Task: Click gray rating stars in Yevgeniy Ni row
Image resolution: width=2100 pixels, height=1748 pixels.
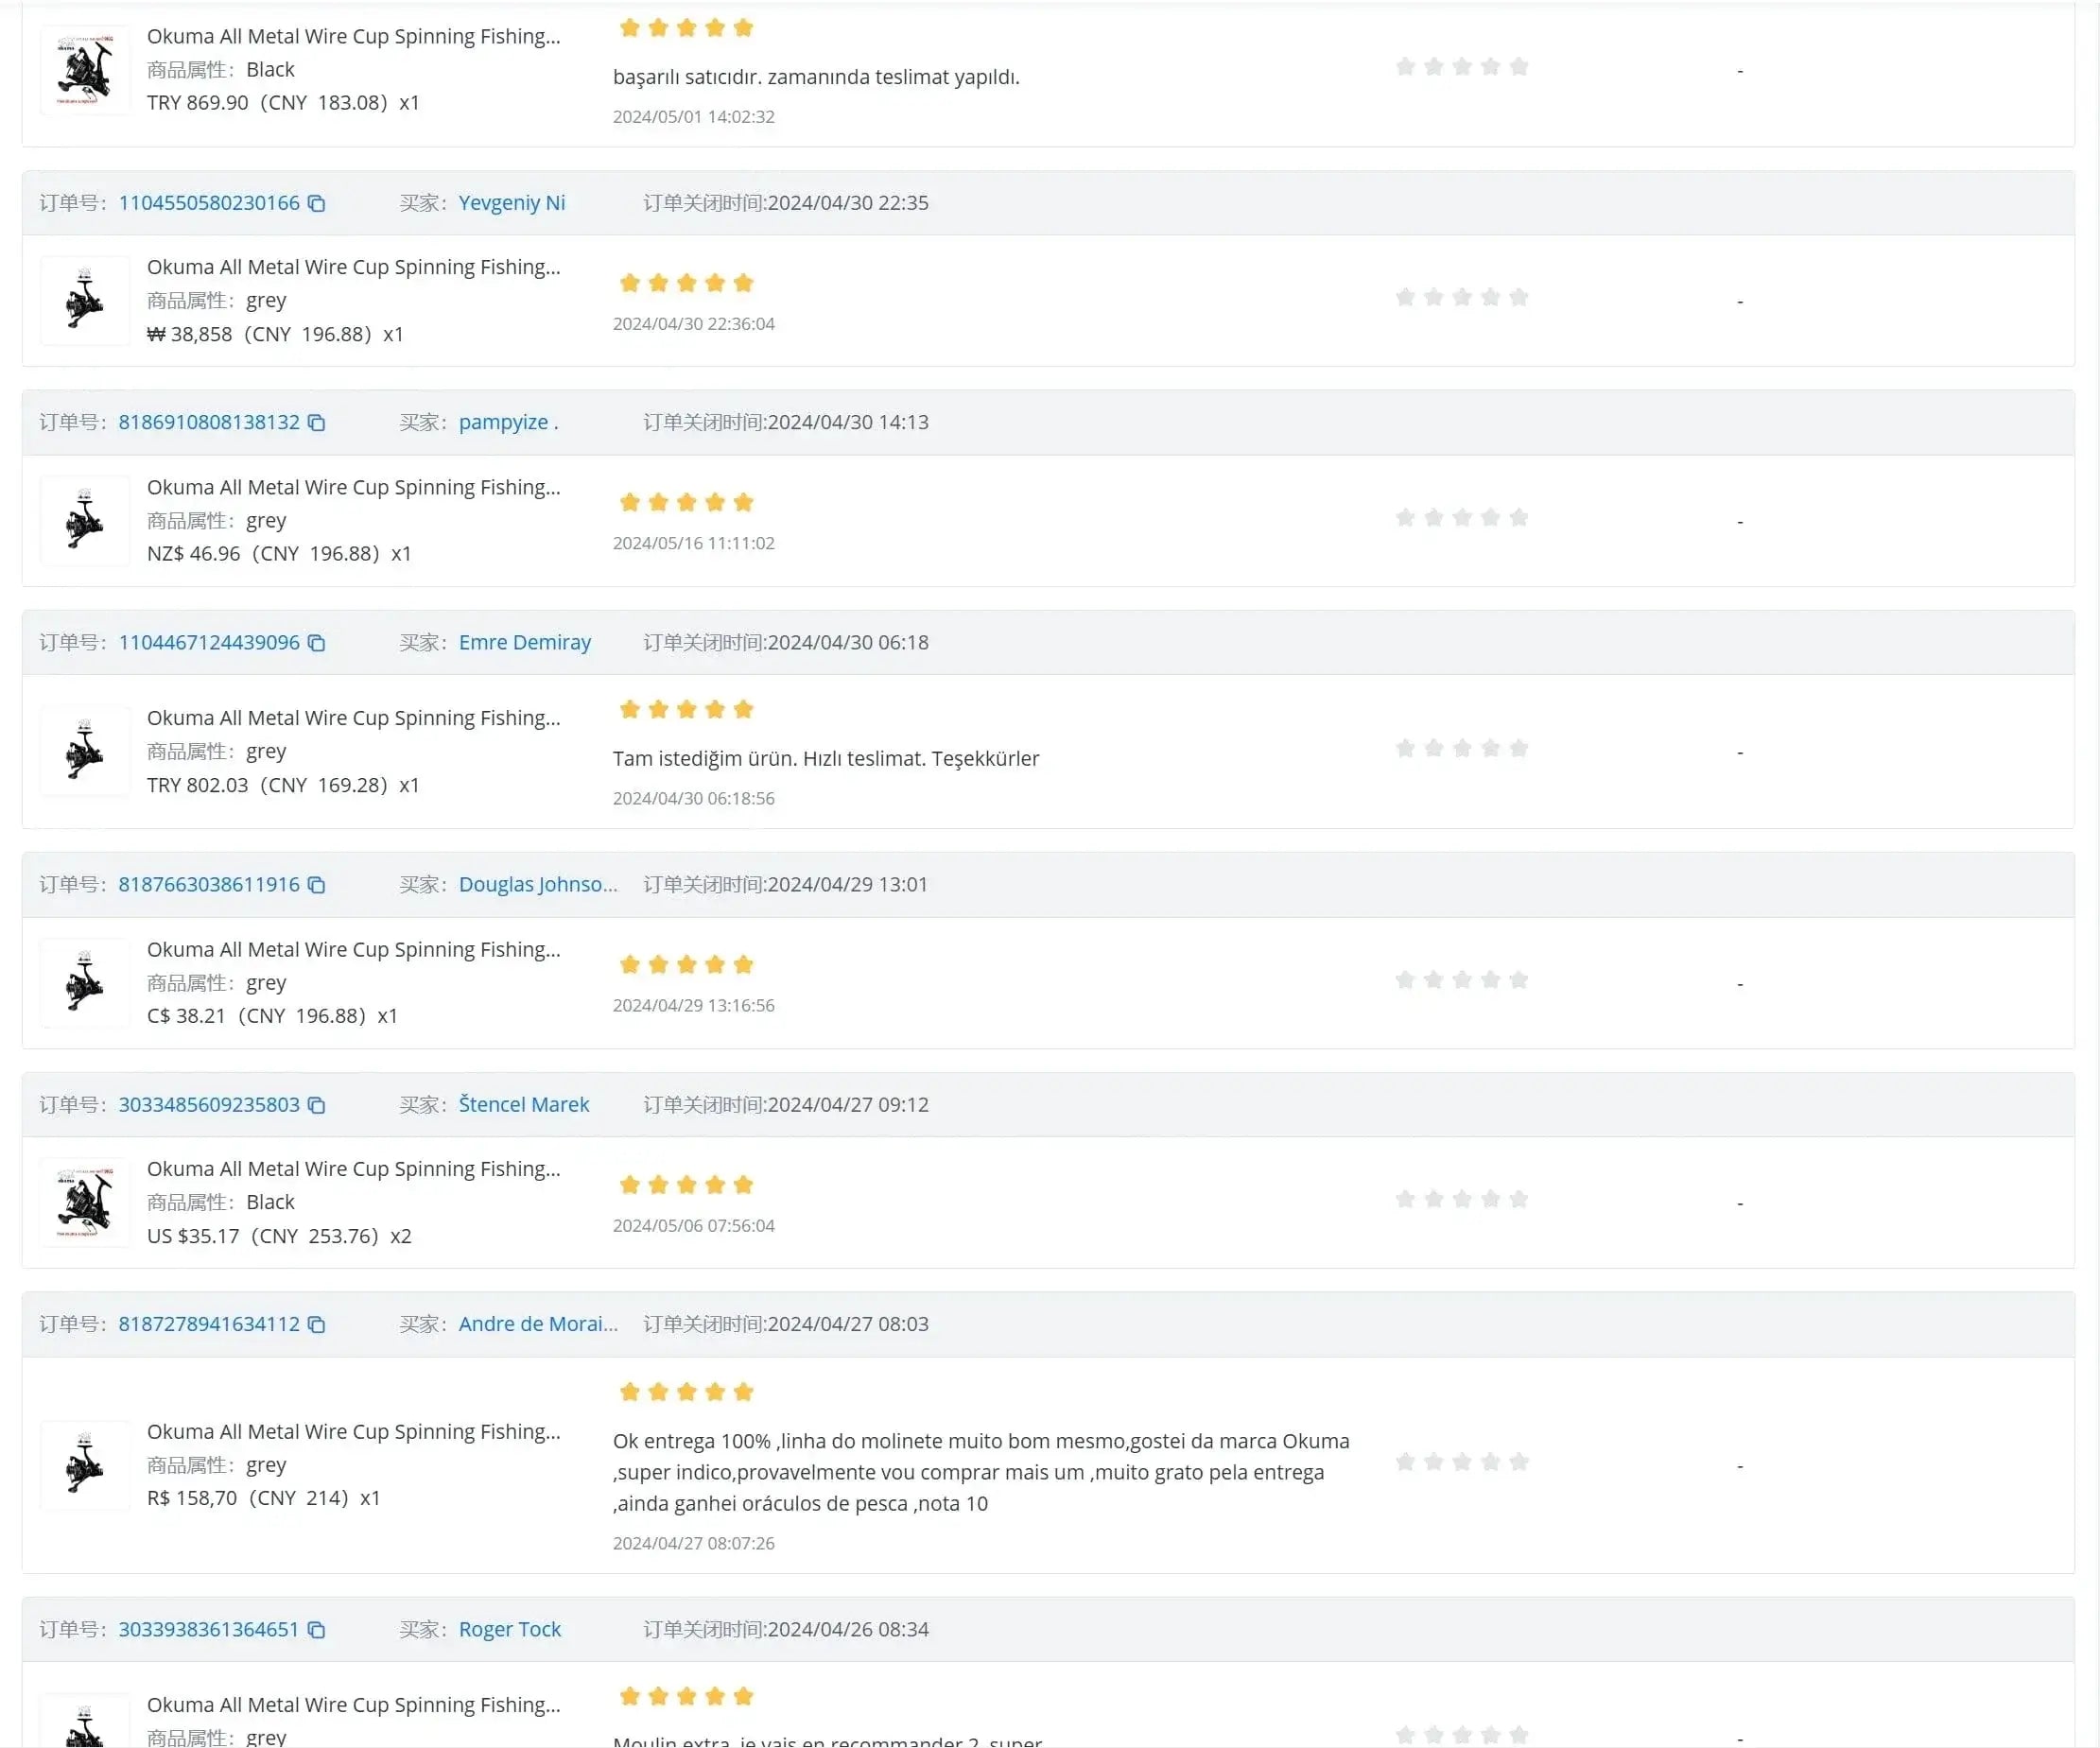Action: tap(1461, 298)
